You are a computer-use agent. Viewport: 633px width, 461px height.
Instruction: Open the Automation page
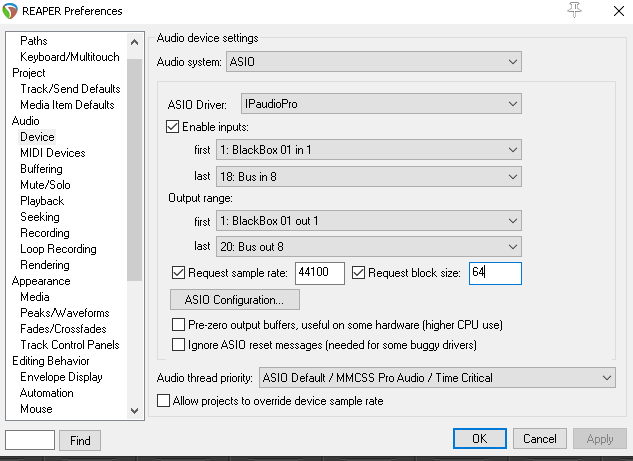(x=47, y=393)
